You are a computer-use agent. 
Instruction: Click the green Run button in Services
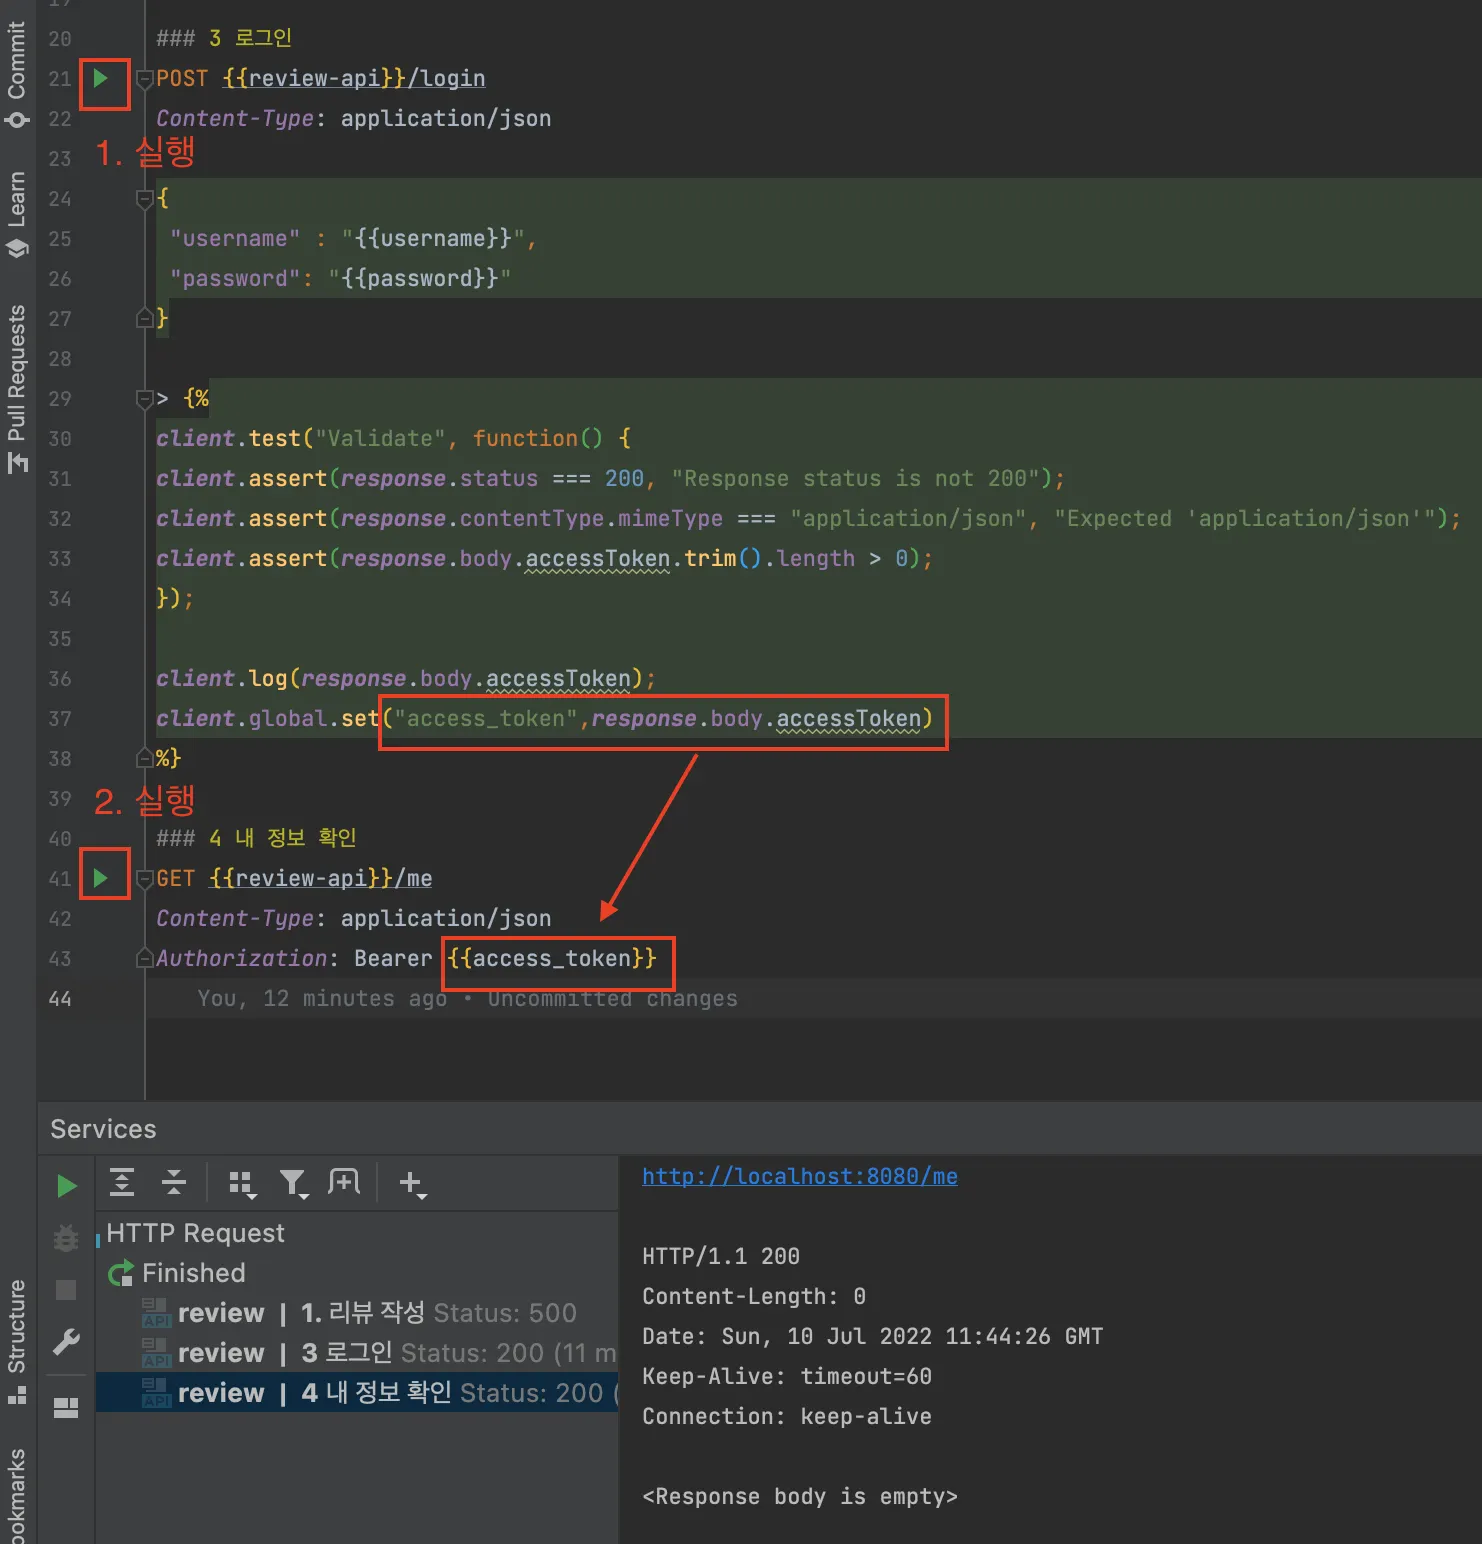point(67,1186)
